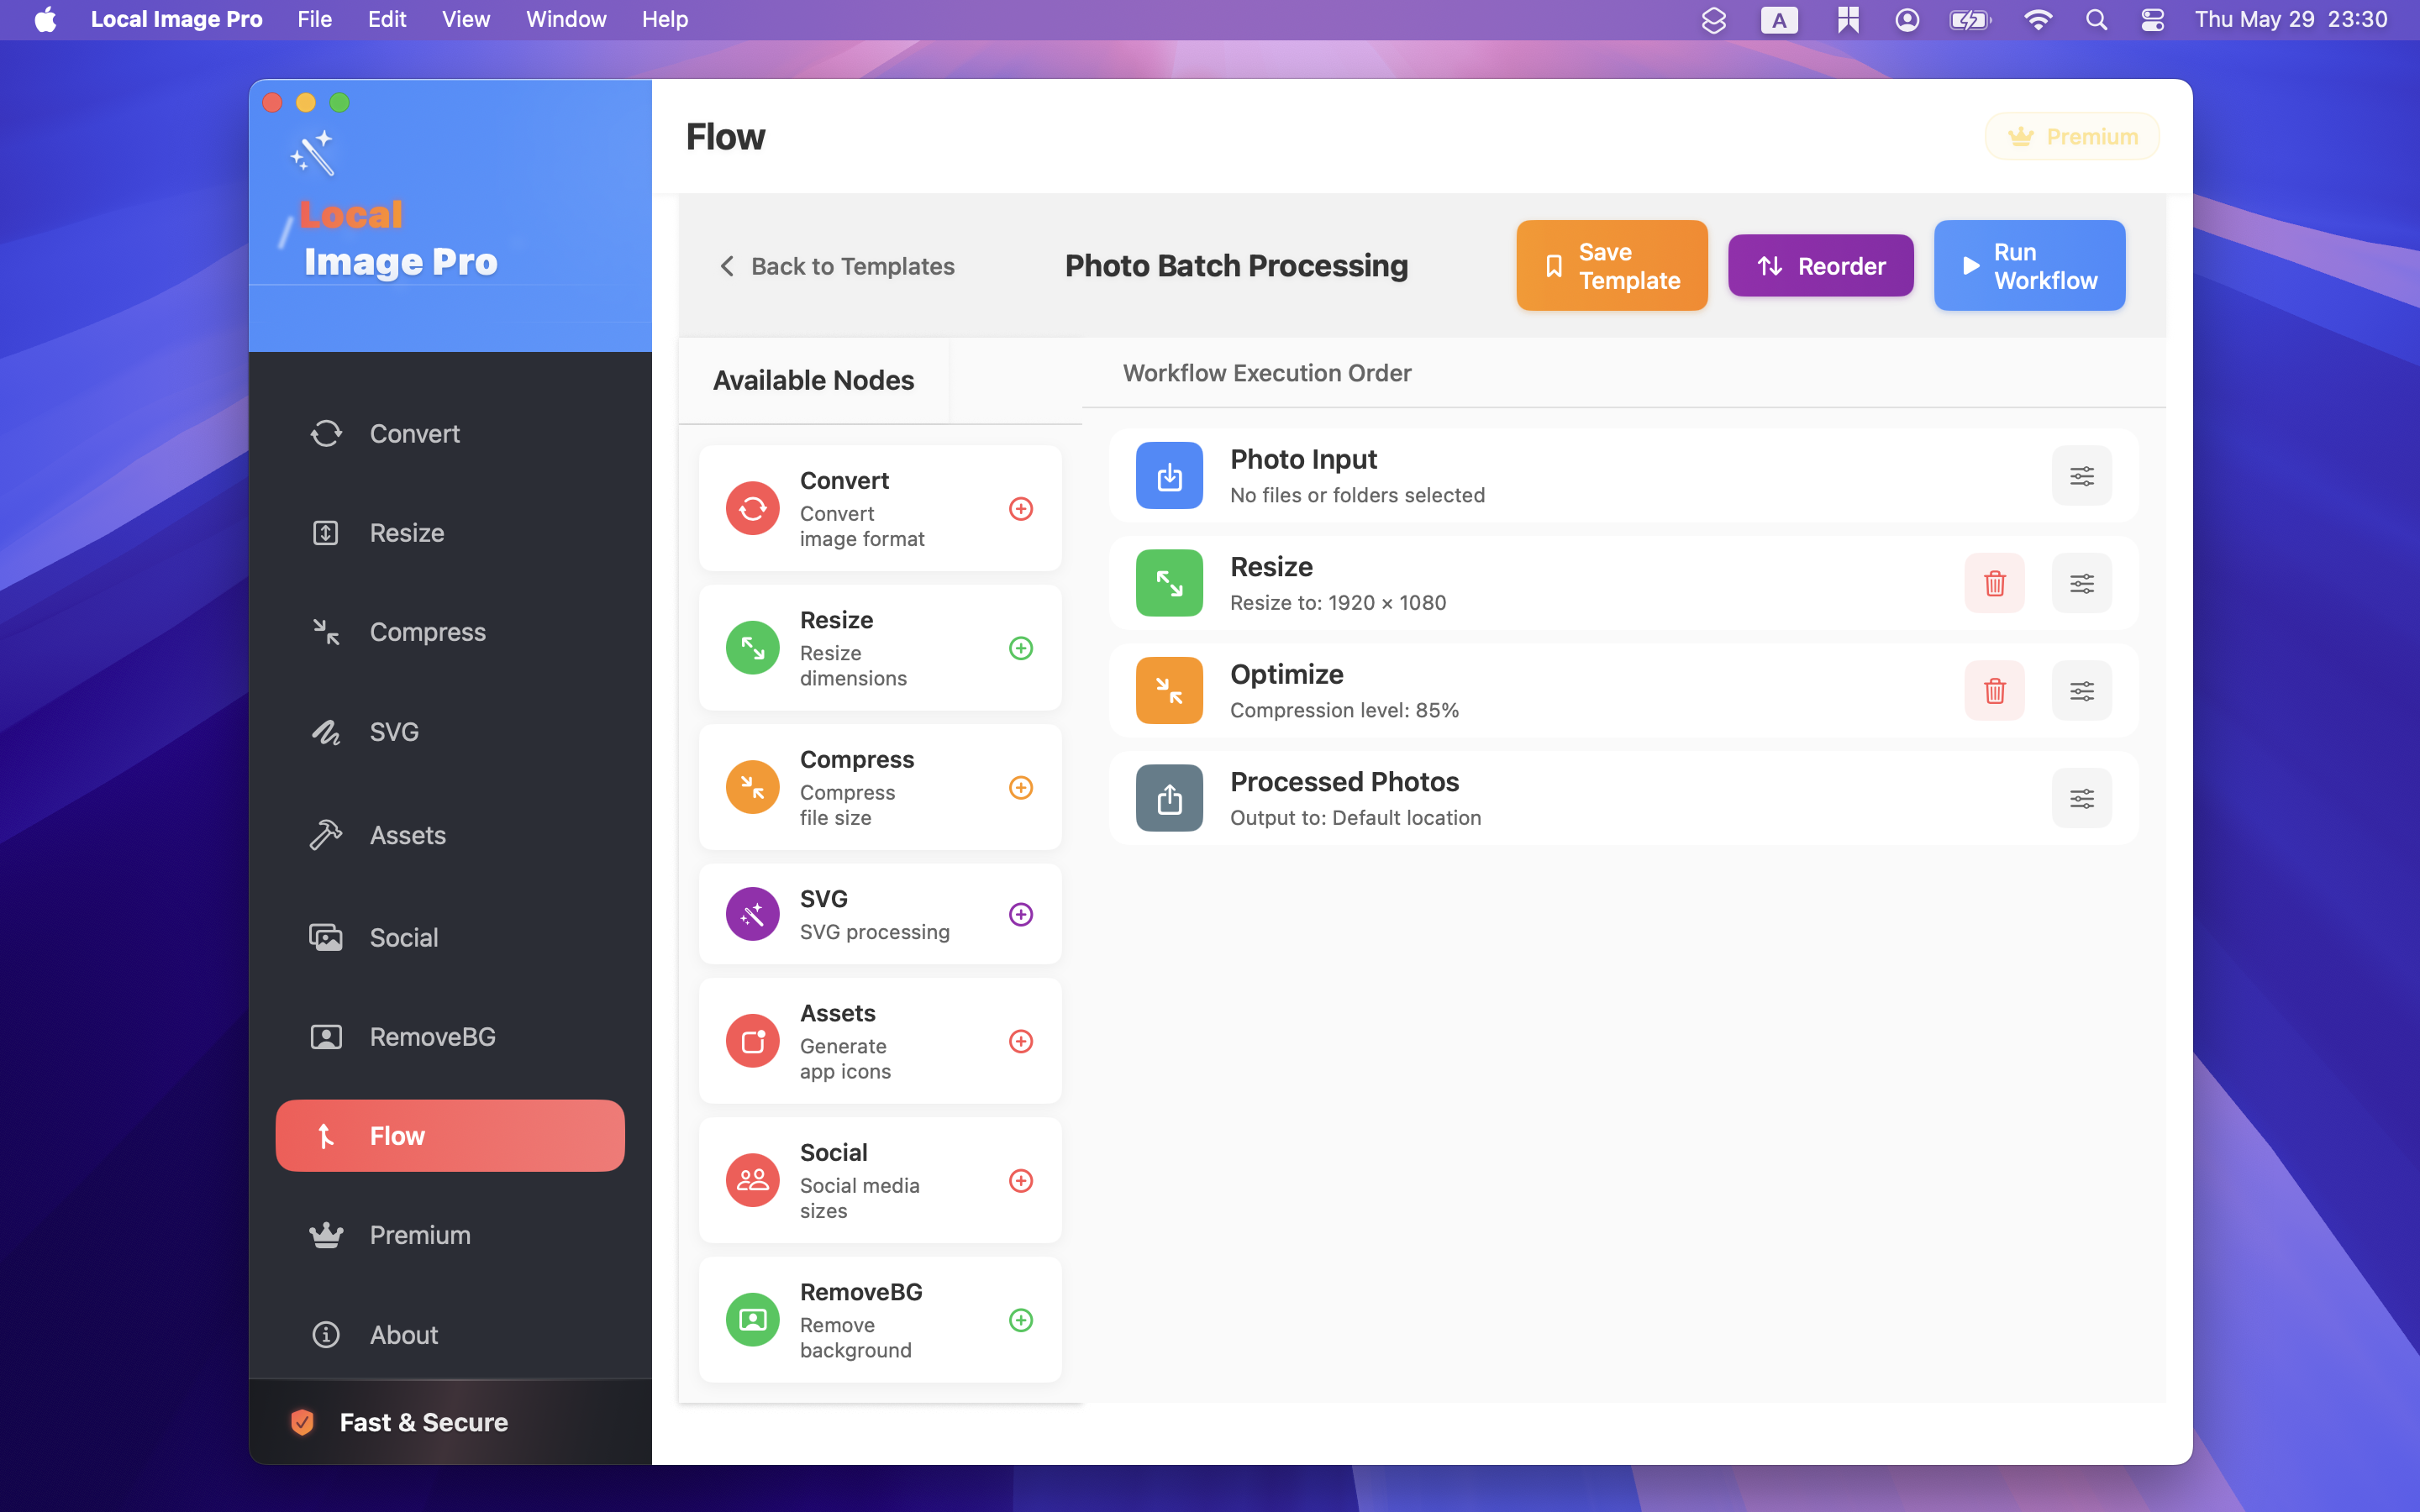Click the Save Template button
Viewport: 2420px width, 1512px height.
1611,266
